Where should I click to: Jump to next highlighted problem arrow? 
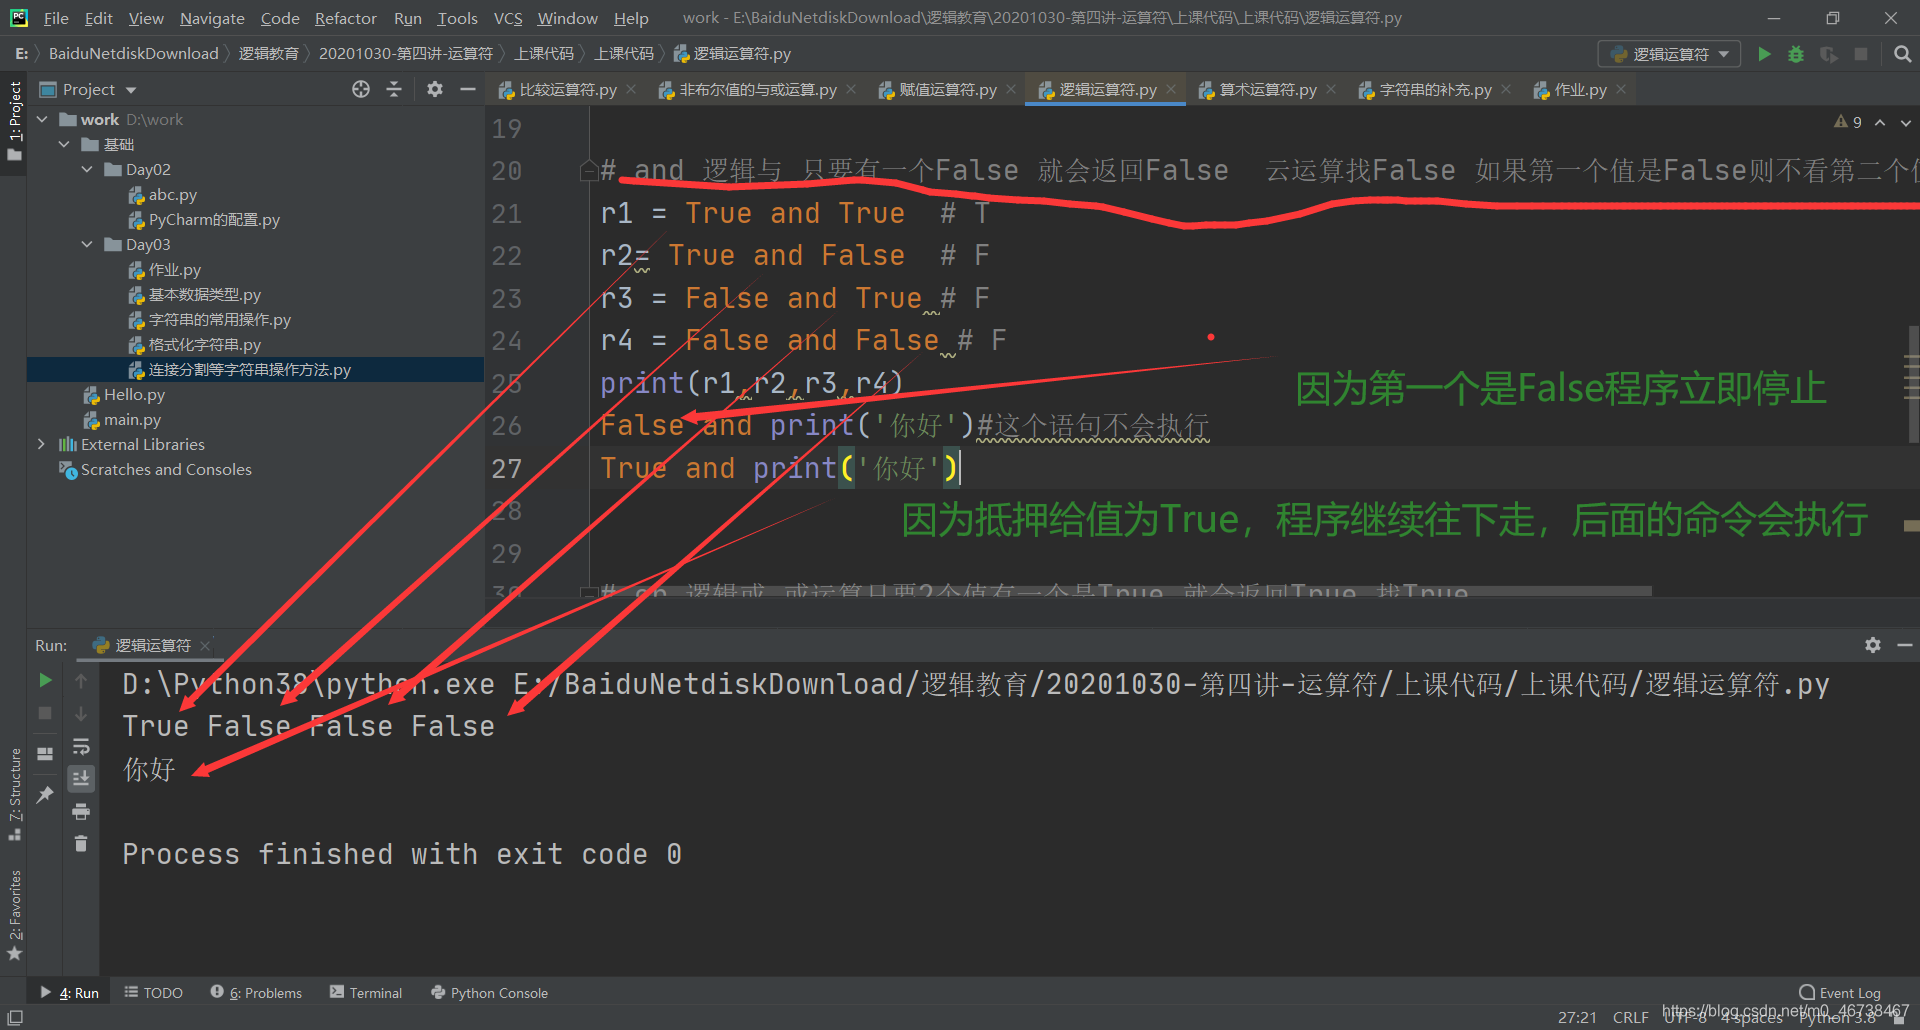click(1906, 122)
